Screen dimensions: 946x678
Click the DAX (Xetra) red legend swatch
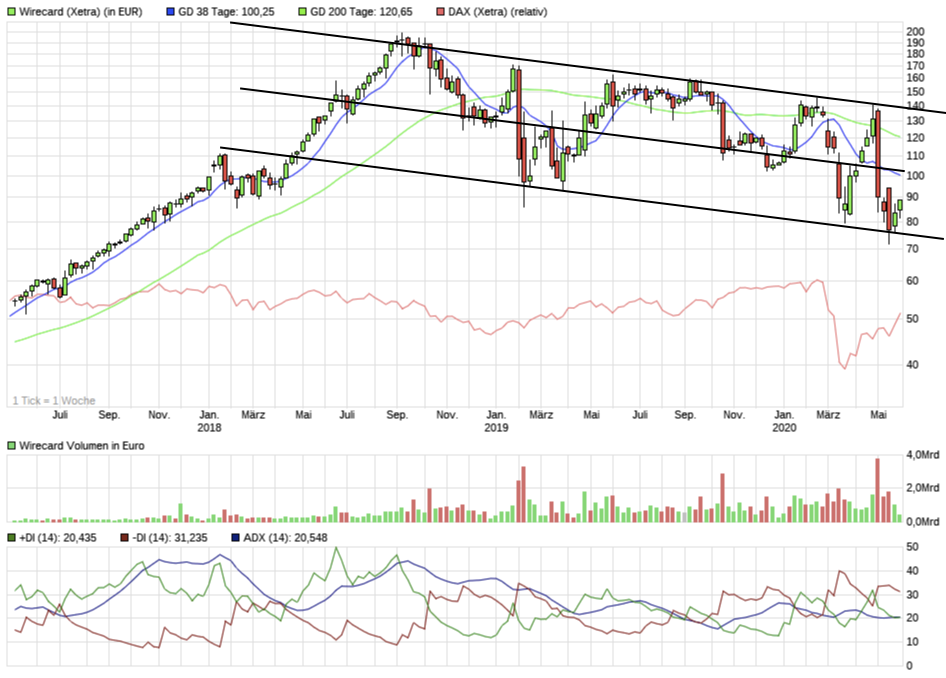440,11
